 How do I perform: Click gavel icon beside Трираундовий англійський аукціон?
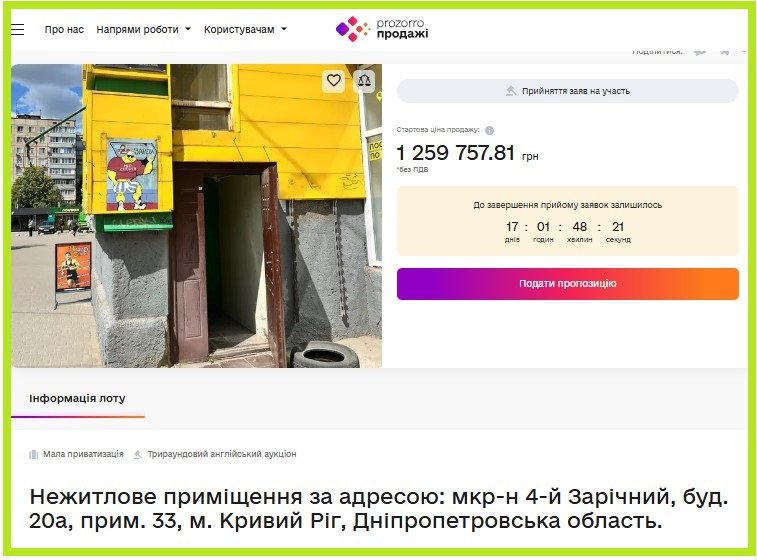click(138, 454)
